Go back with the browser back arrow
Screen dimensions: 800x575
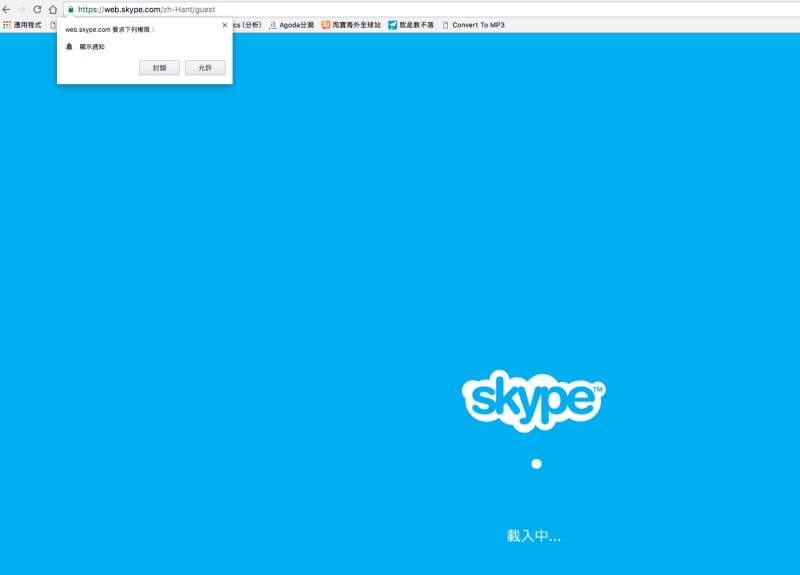click(x=6, y=9)
